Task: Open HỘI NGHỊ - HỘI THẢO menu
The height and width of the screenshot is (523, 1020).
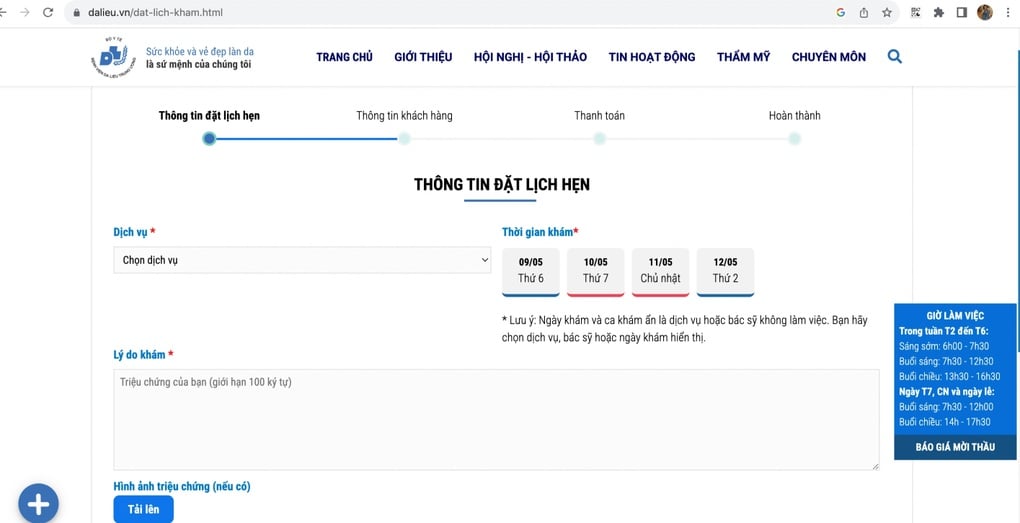Action: pos(530,57)
